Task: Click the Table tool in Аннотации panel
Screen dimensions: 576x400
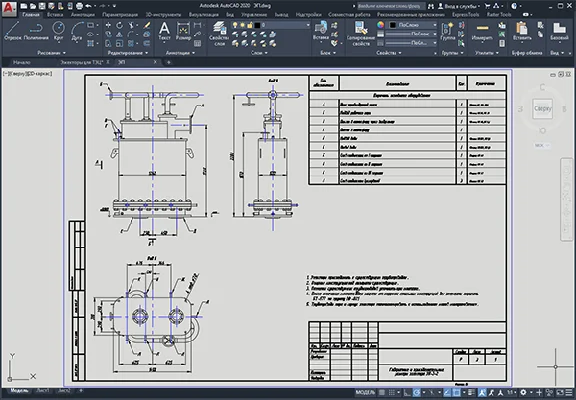Action: [x=197, y=43]
